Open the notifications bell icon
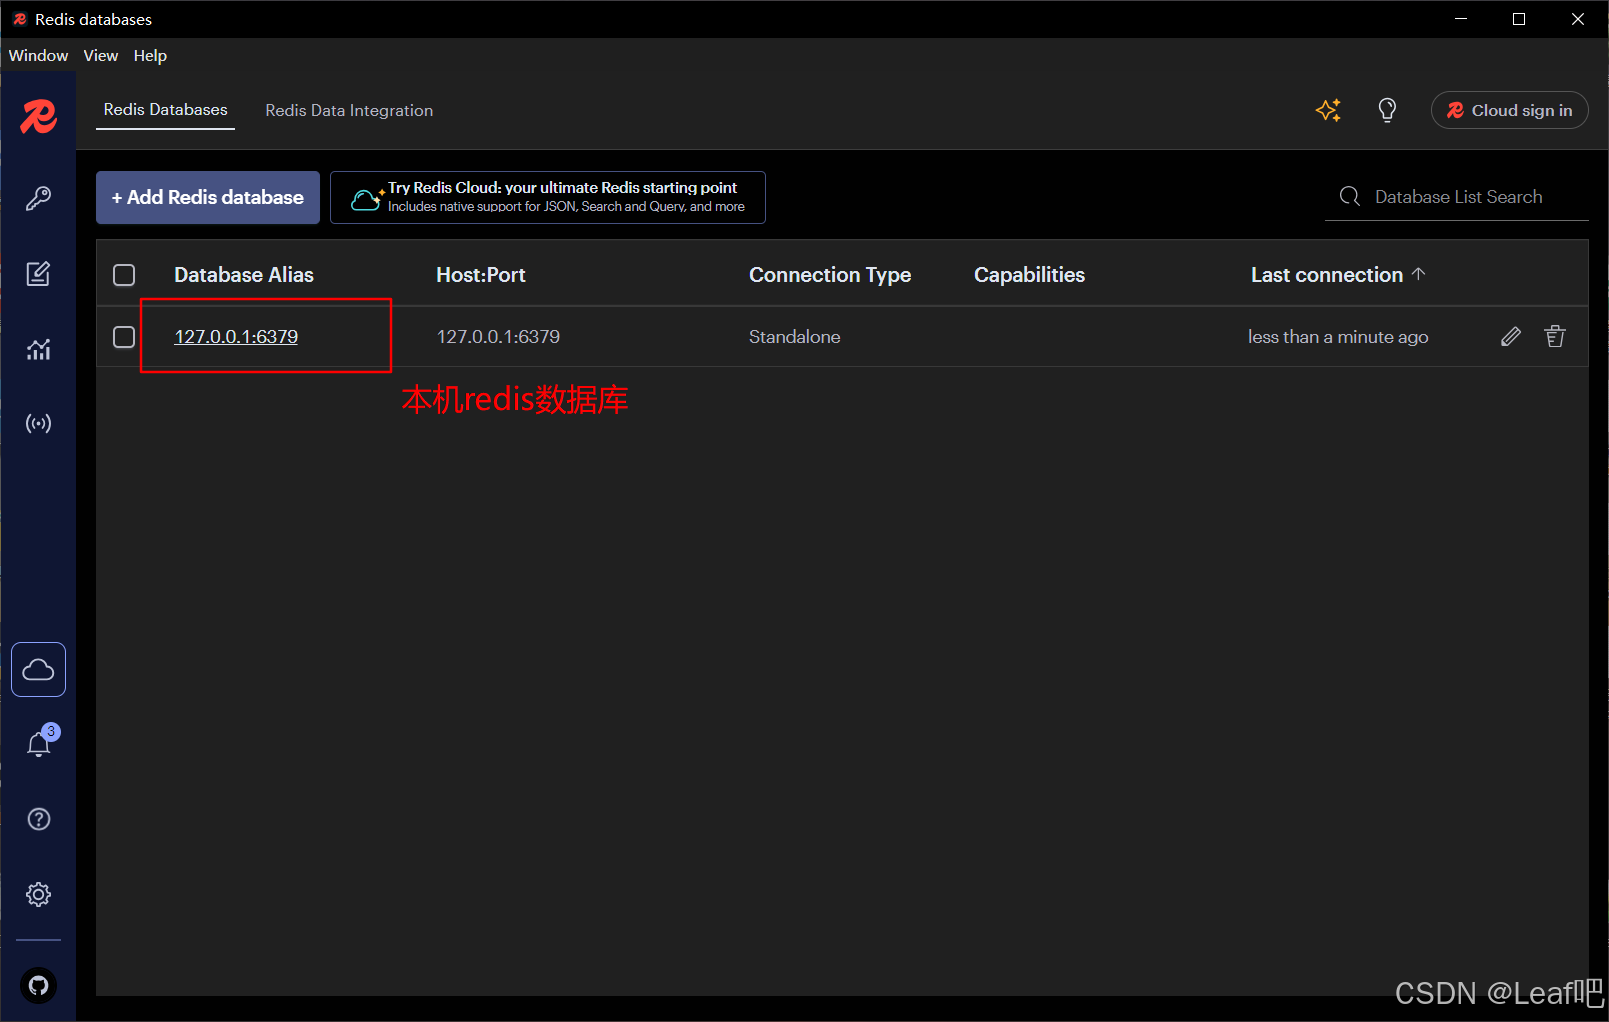The image size is (1609, 1022). click(39, 743)
